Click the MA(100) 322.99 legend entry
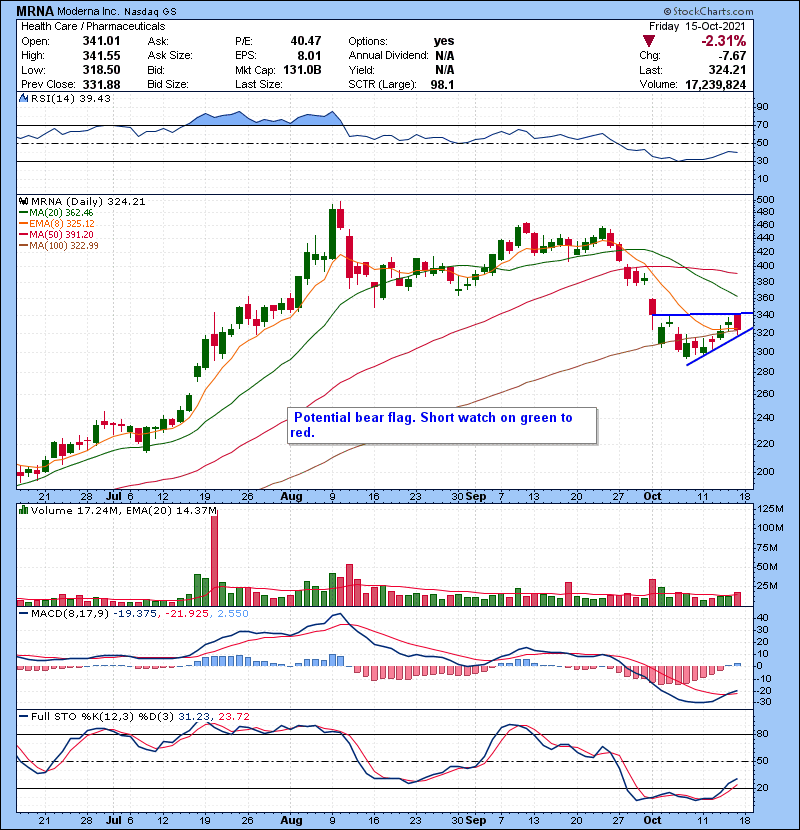The image size is (800, 830). pos(59,246)
